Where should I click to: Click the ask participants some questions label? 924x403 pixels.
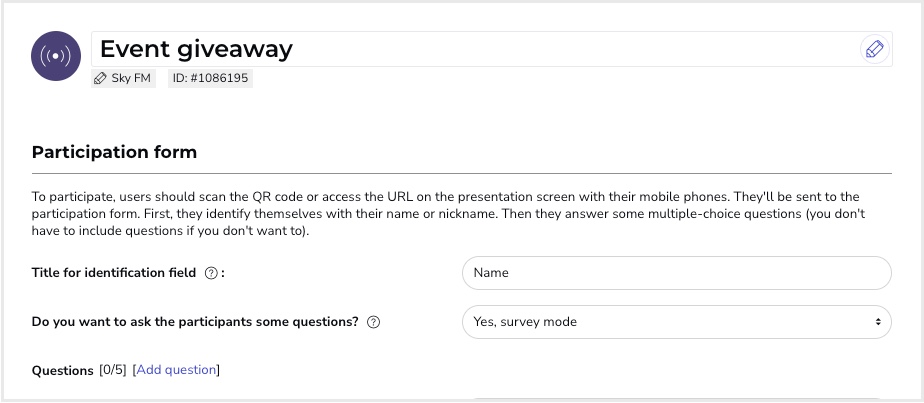[195, 322]
